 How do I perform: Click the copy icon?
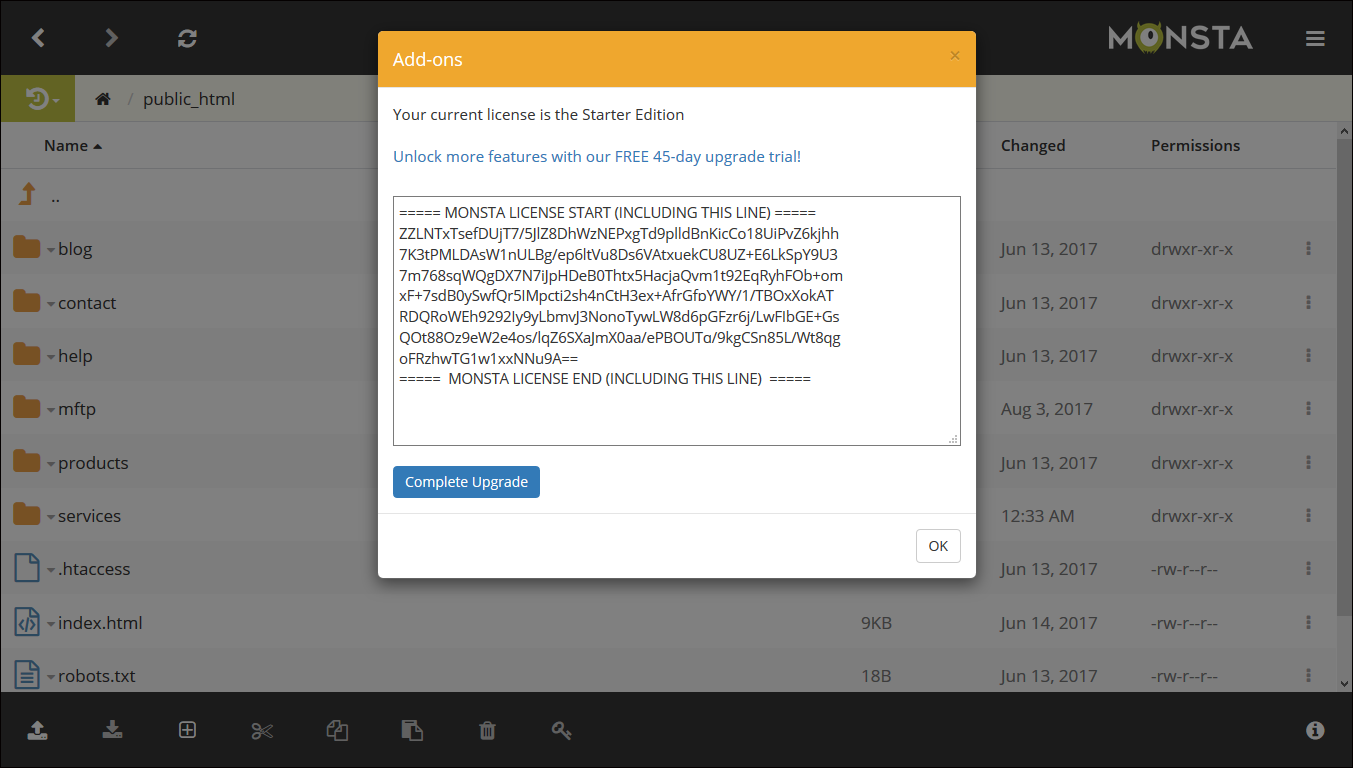pyautogui.click(x=337, y=730)
